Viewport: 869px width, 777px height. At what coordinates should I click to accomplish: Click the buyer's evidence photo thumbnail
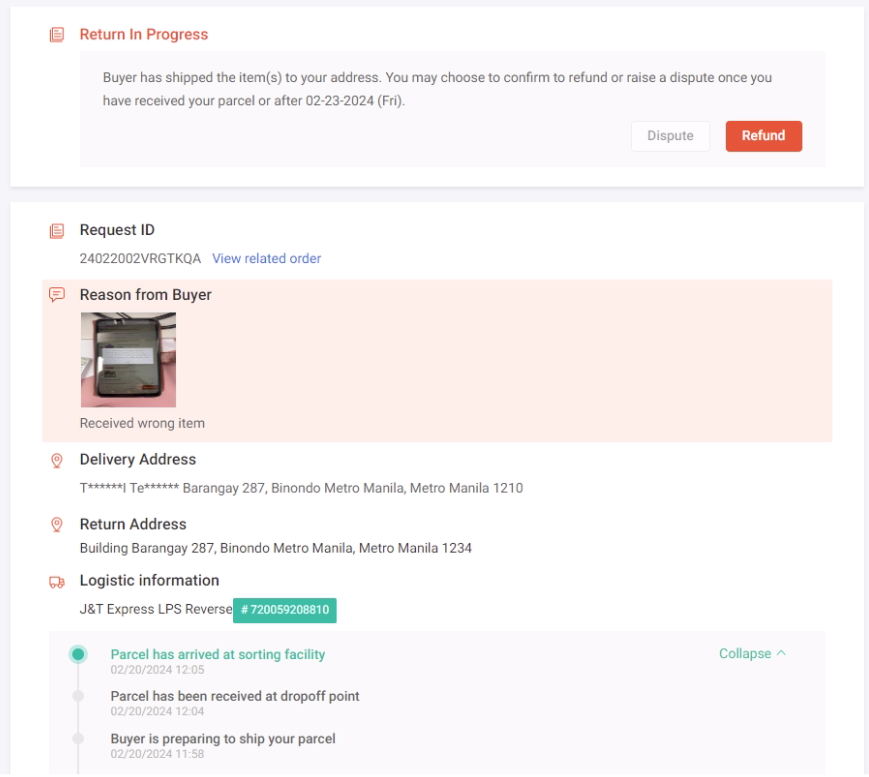pos(127,360)
